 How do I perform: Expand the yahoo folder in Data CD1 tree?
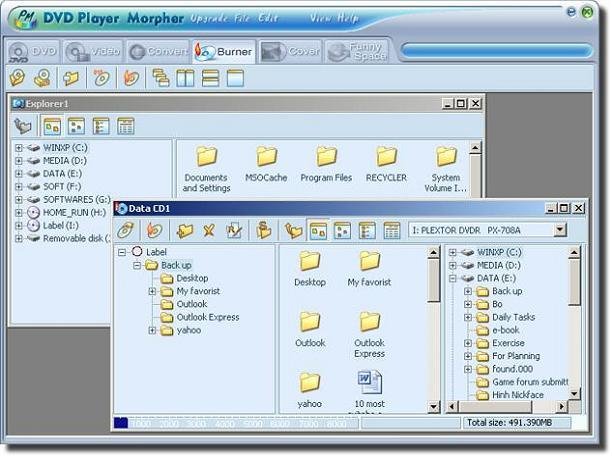(152, 330)
